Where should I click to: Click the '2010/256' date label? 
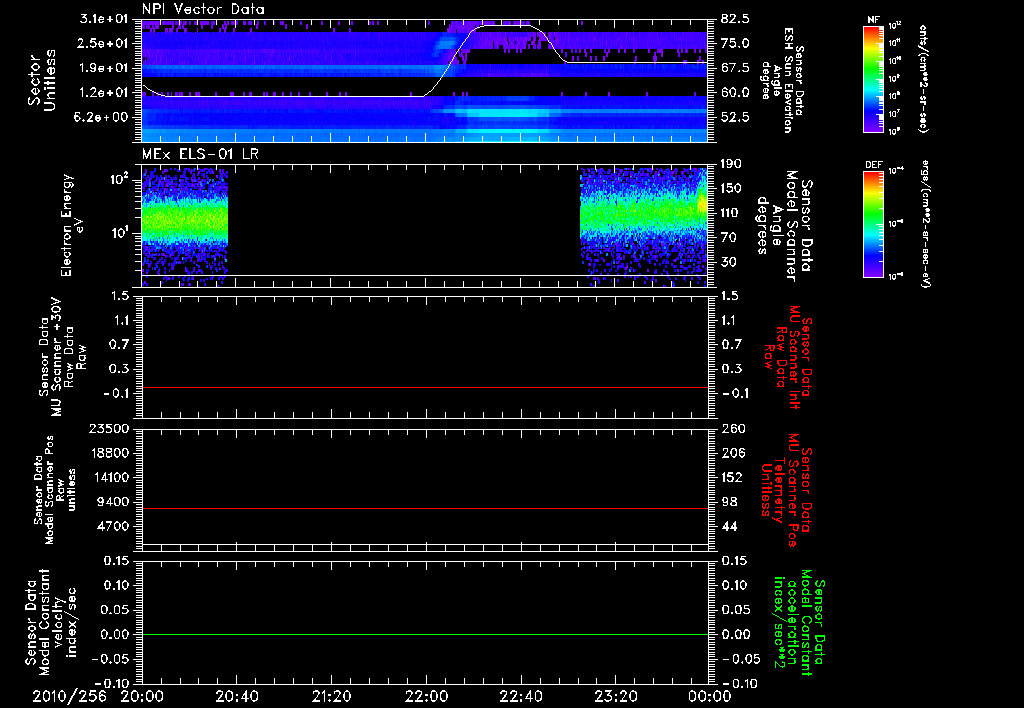tap(69, 696)
